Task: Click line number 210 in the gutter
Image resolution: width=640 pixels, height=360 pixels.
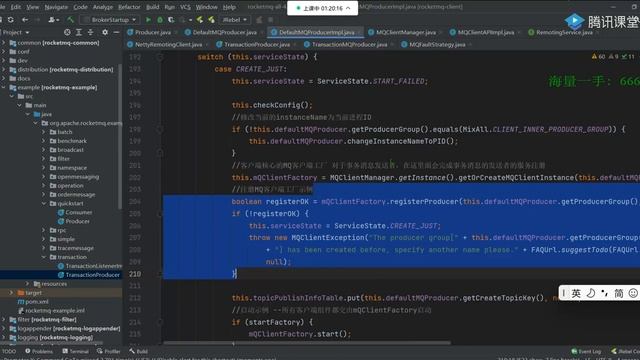Action: [135, 274]
